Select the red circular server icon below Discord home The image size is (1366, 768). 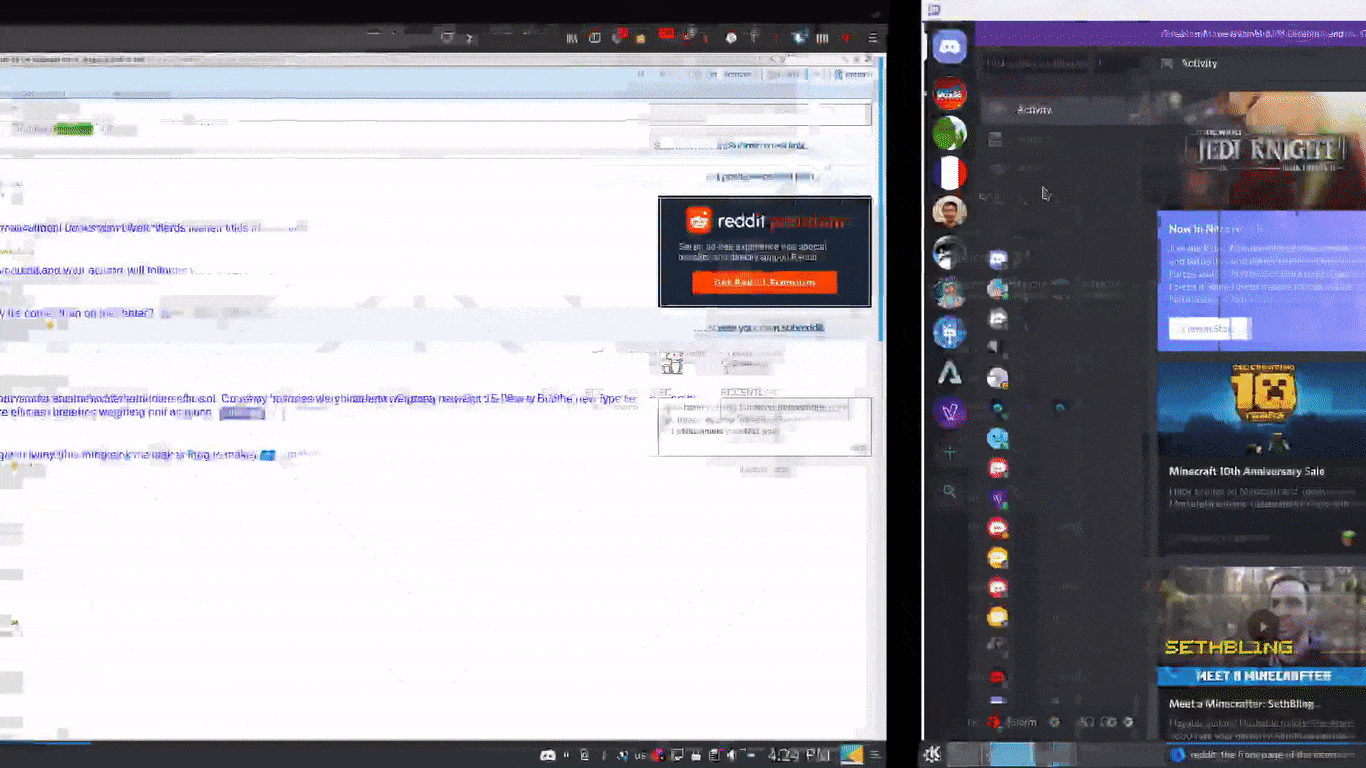click(x=949, y=93)
